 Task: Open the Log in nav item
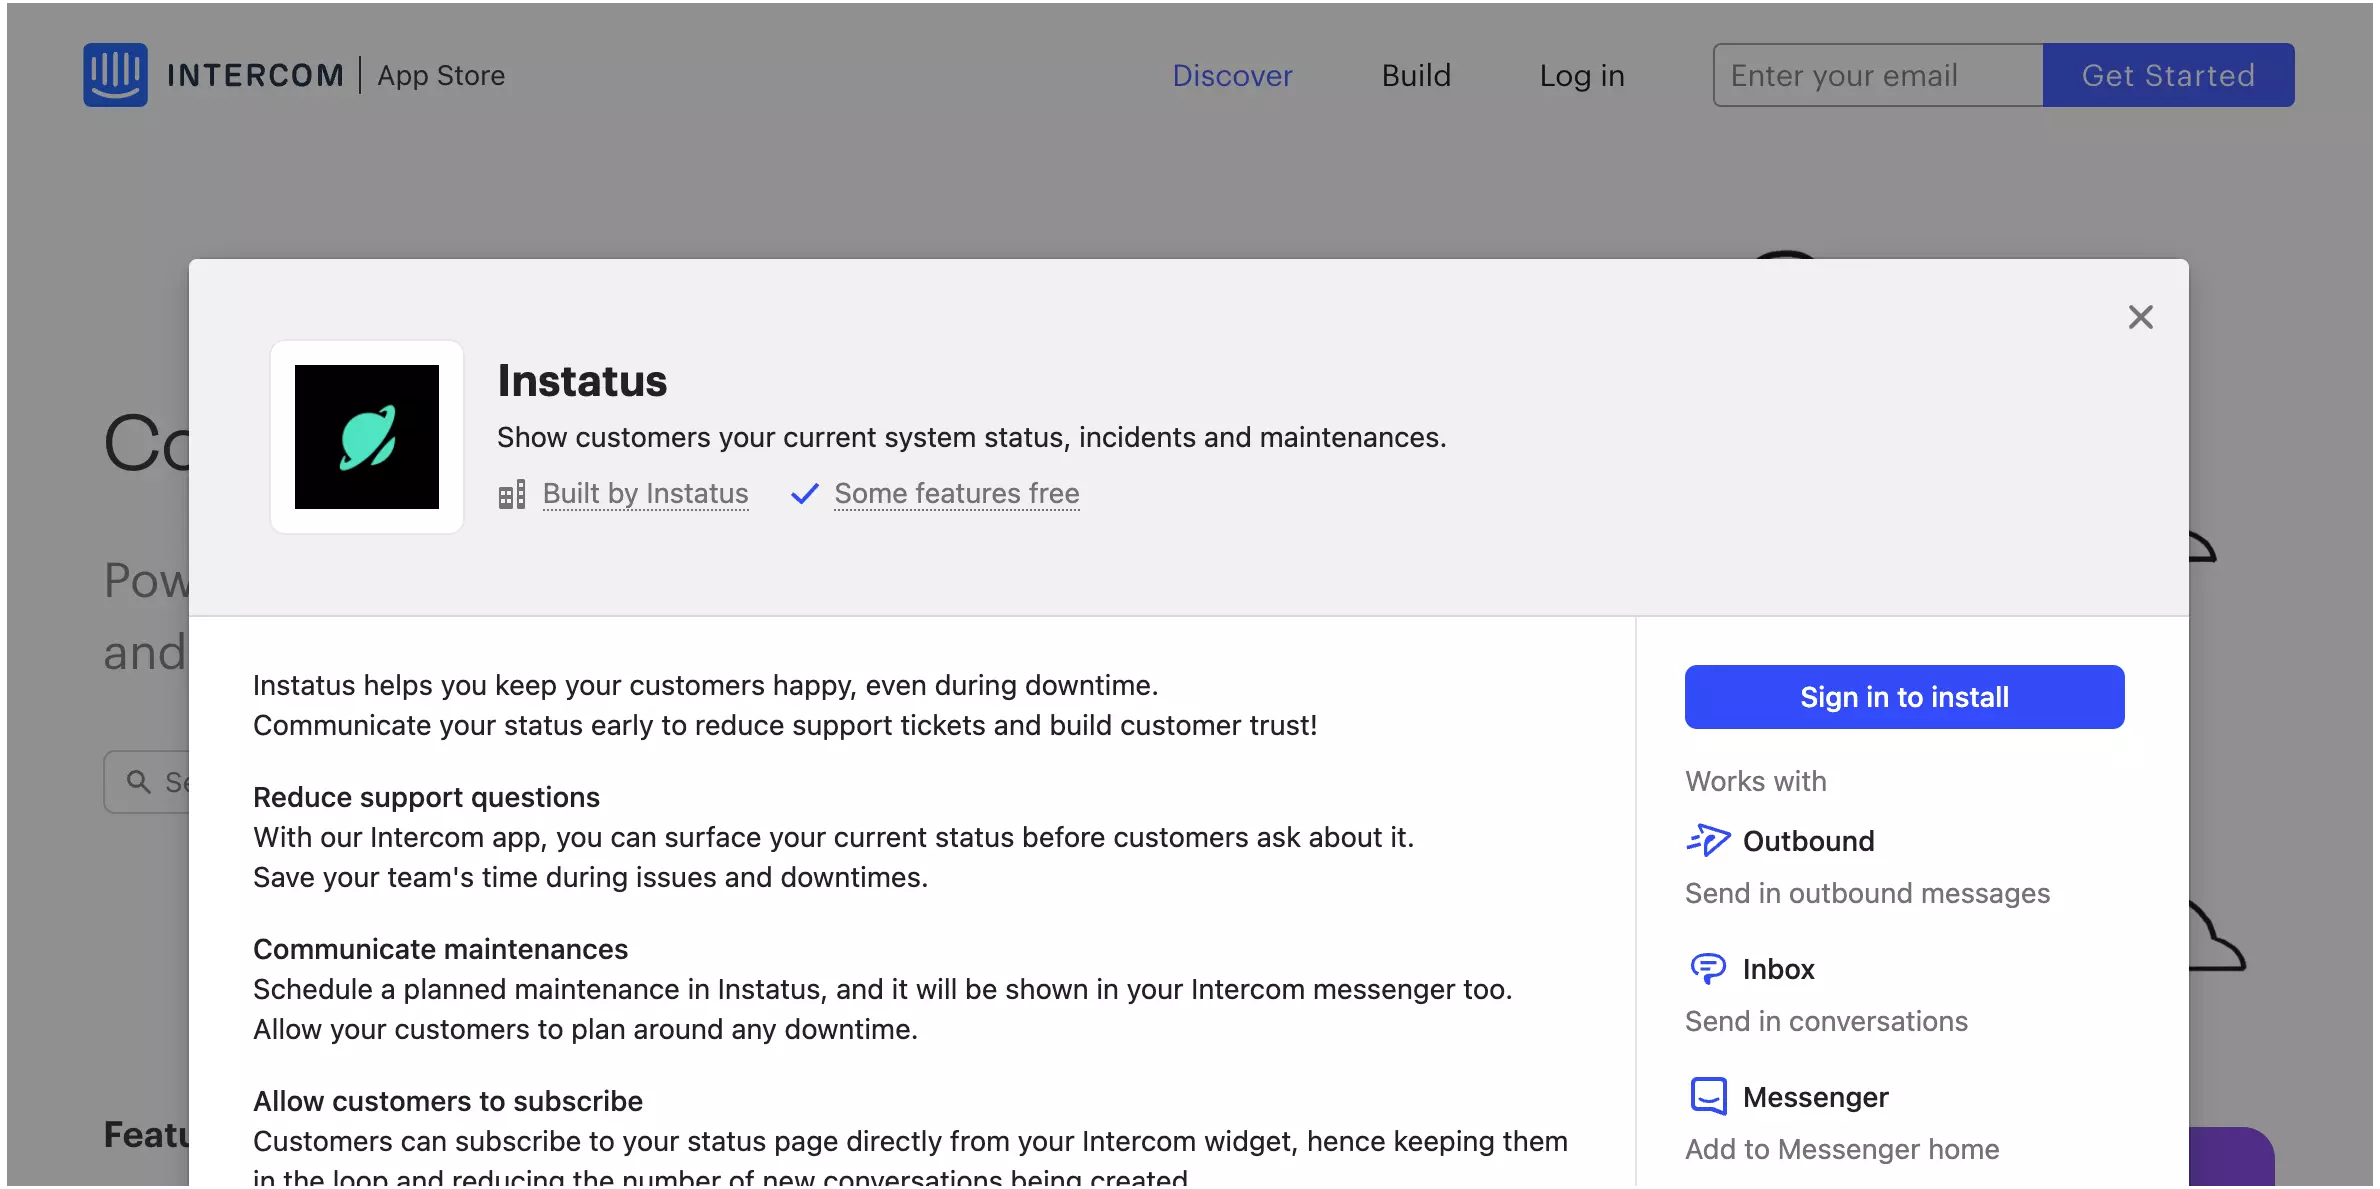pos(1582,76)
